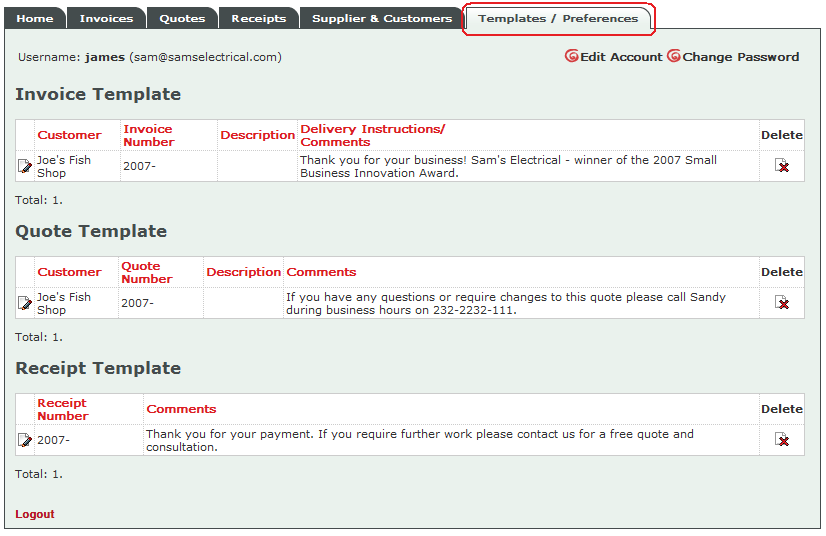Click the swirl icon beside Edit Account
This screenshot has width=826, height=536.
572,57
